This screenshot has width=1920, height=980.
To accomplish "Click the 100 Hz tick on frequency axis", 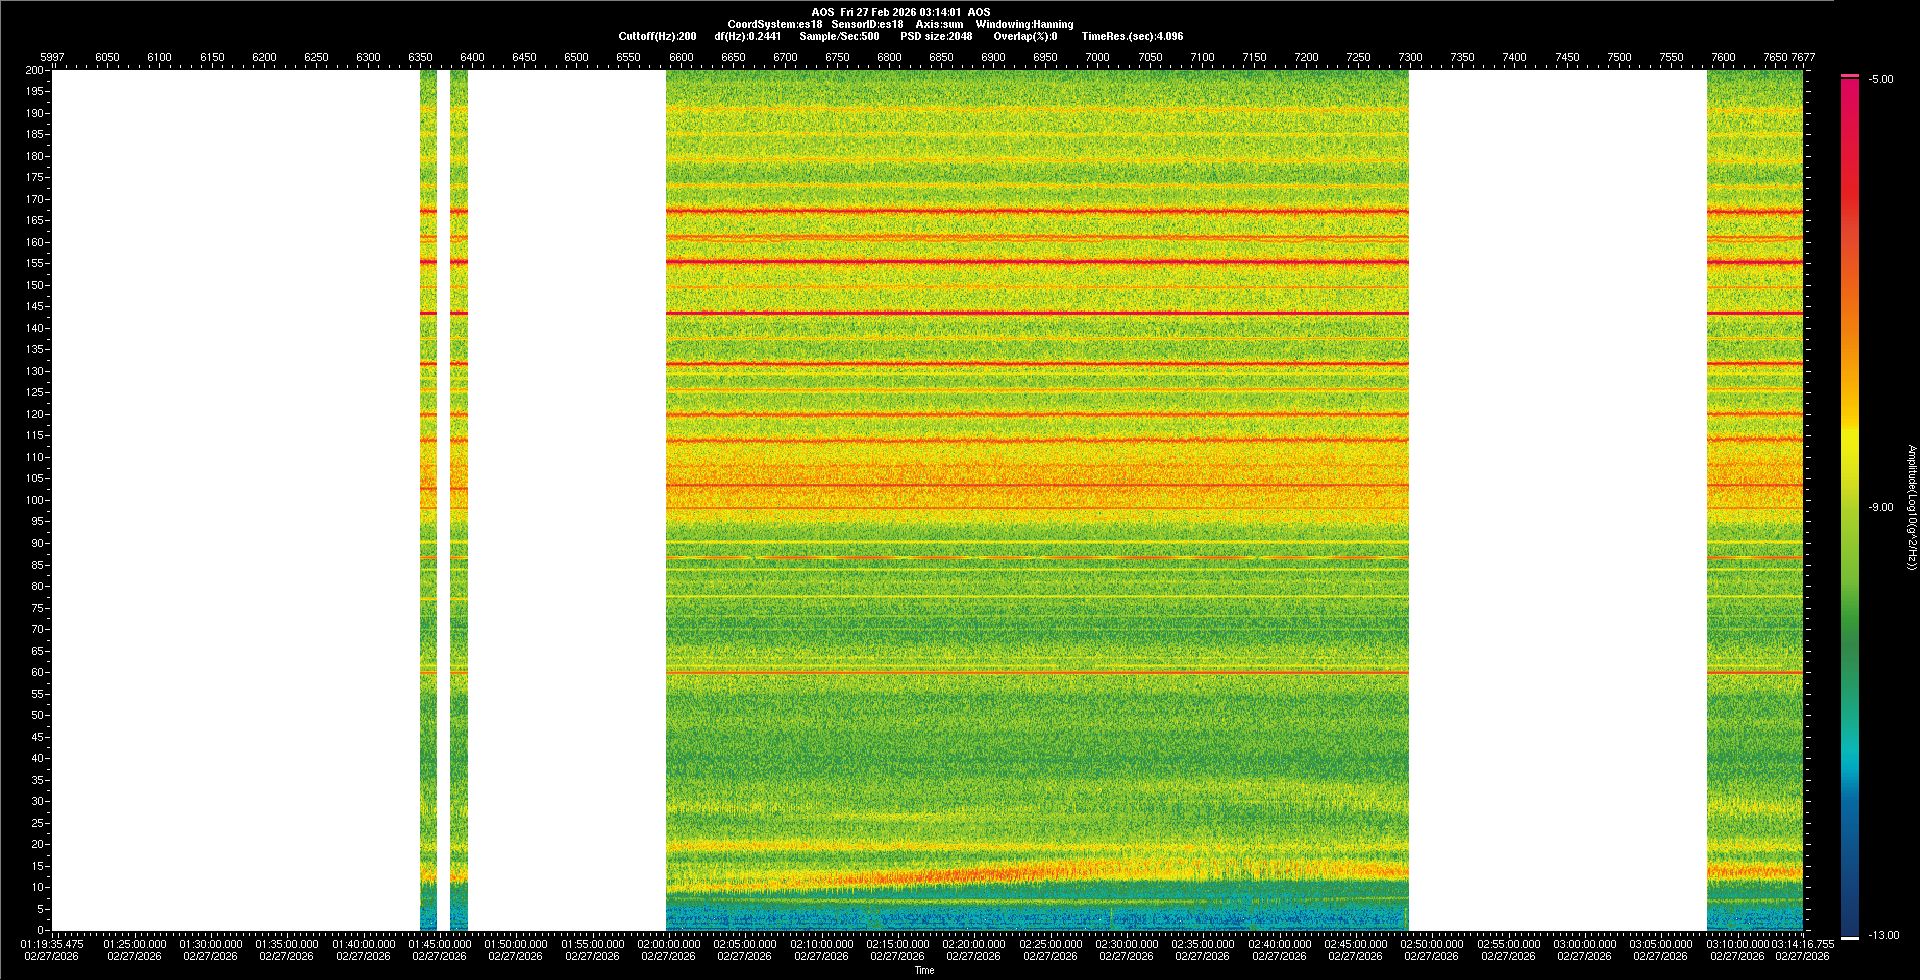I will (35, 500).
